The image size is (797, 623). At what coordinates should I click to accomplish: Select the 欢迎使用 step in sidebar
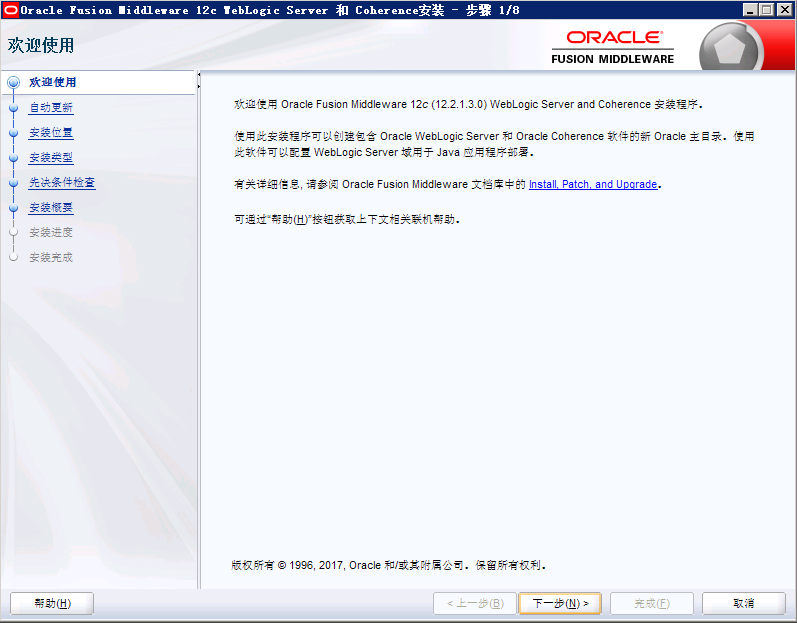pyautogui.click(x=52, y=82)
